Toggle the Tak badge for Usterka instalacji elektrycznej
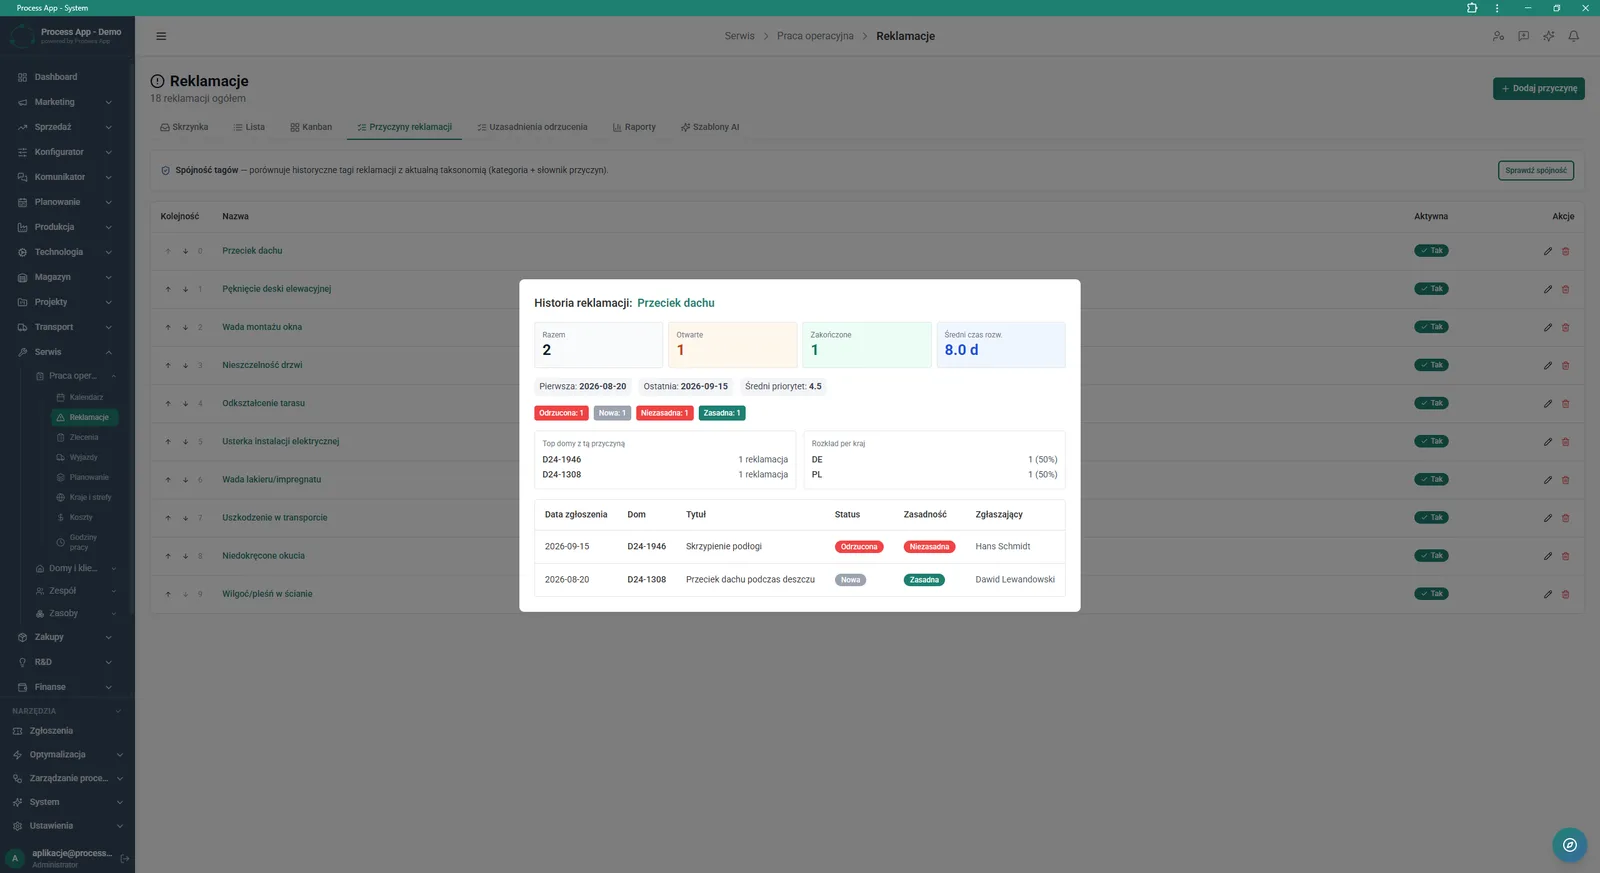Image resolution: width=1600 pixels, height=873 pixels. (1431, 441)
